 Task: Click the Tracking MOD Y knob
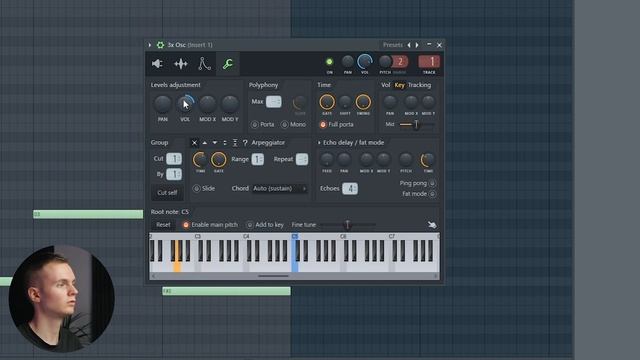pyautogui.click(x=428, y=102)
